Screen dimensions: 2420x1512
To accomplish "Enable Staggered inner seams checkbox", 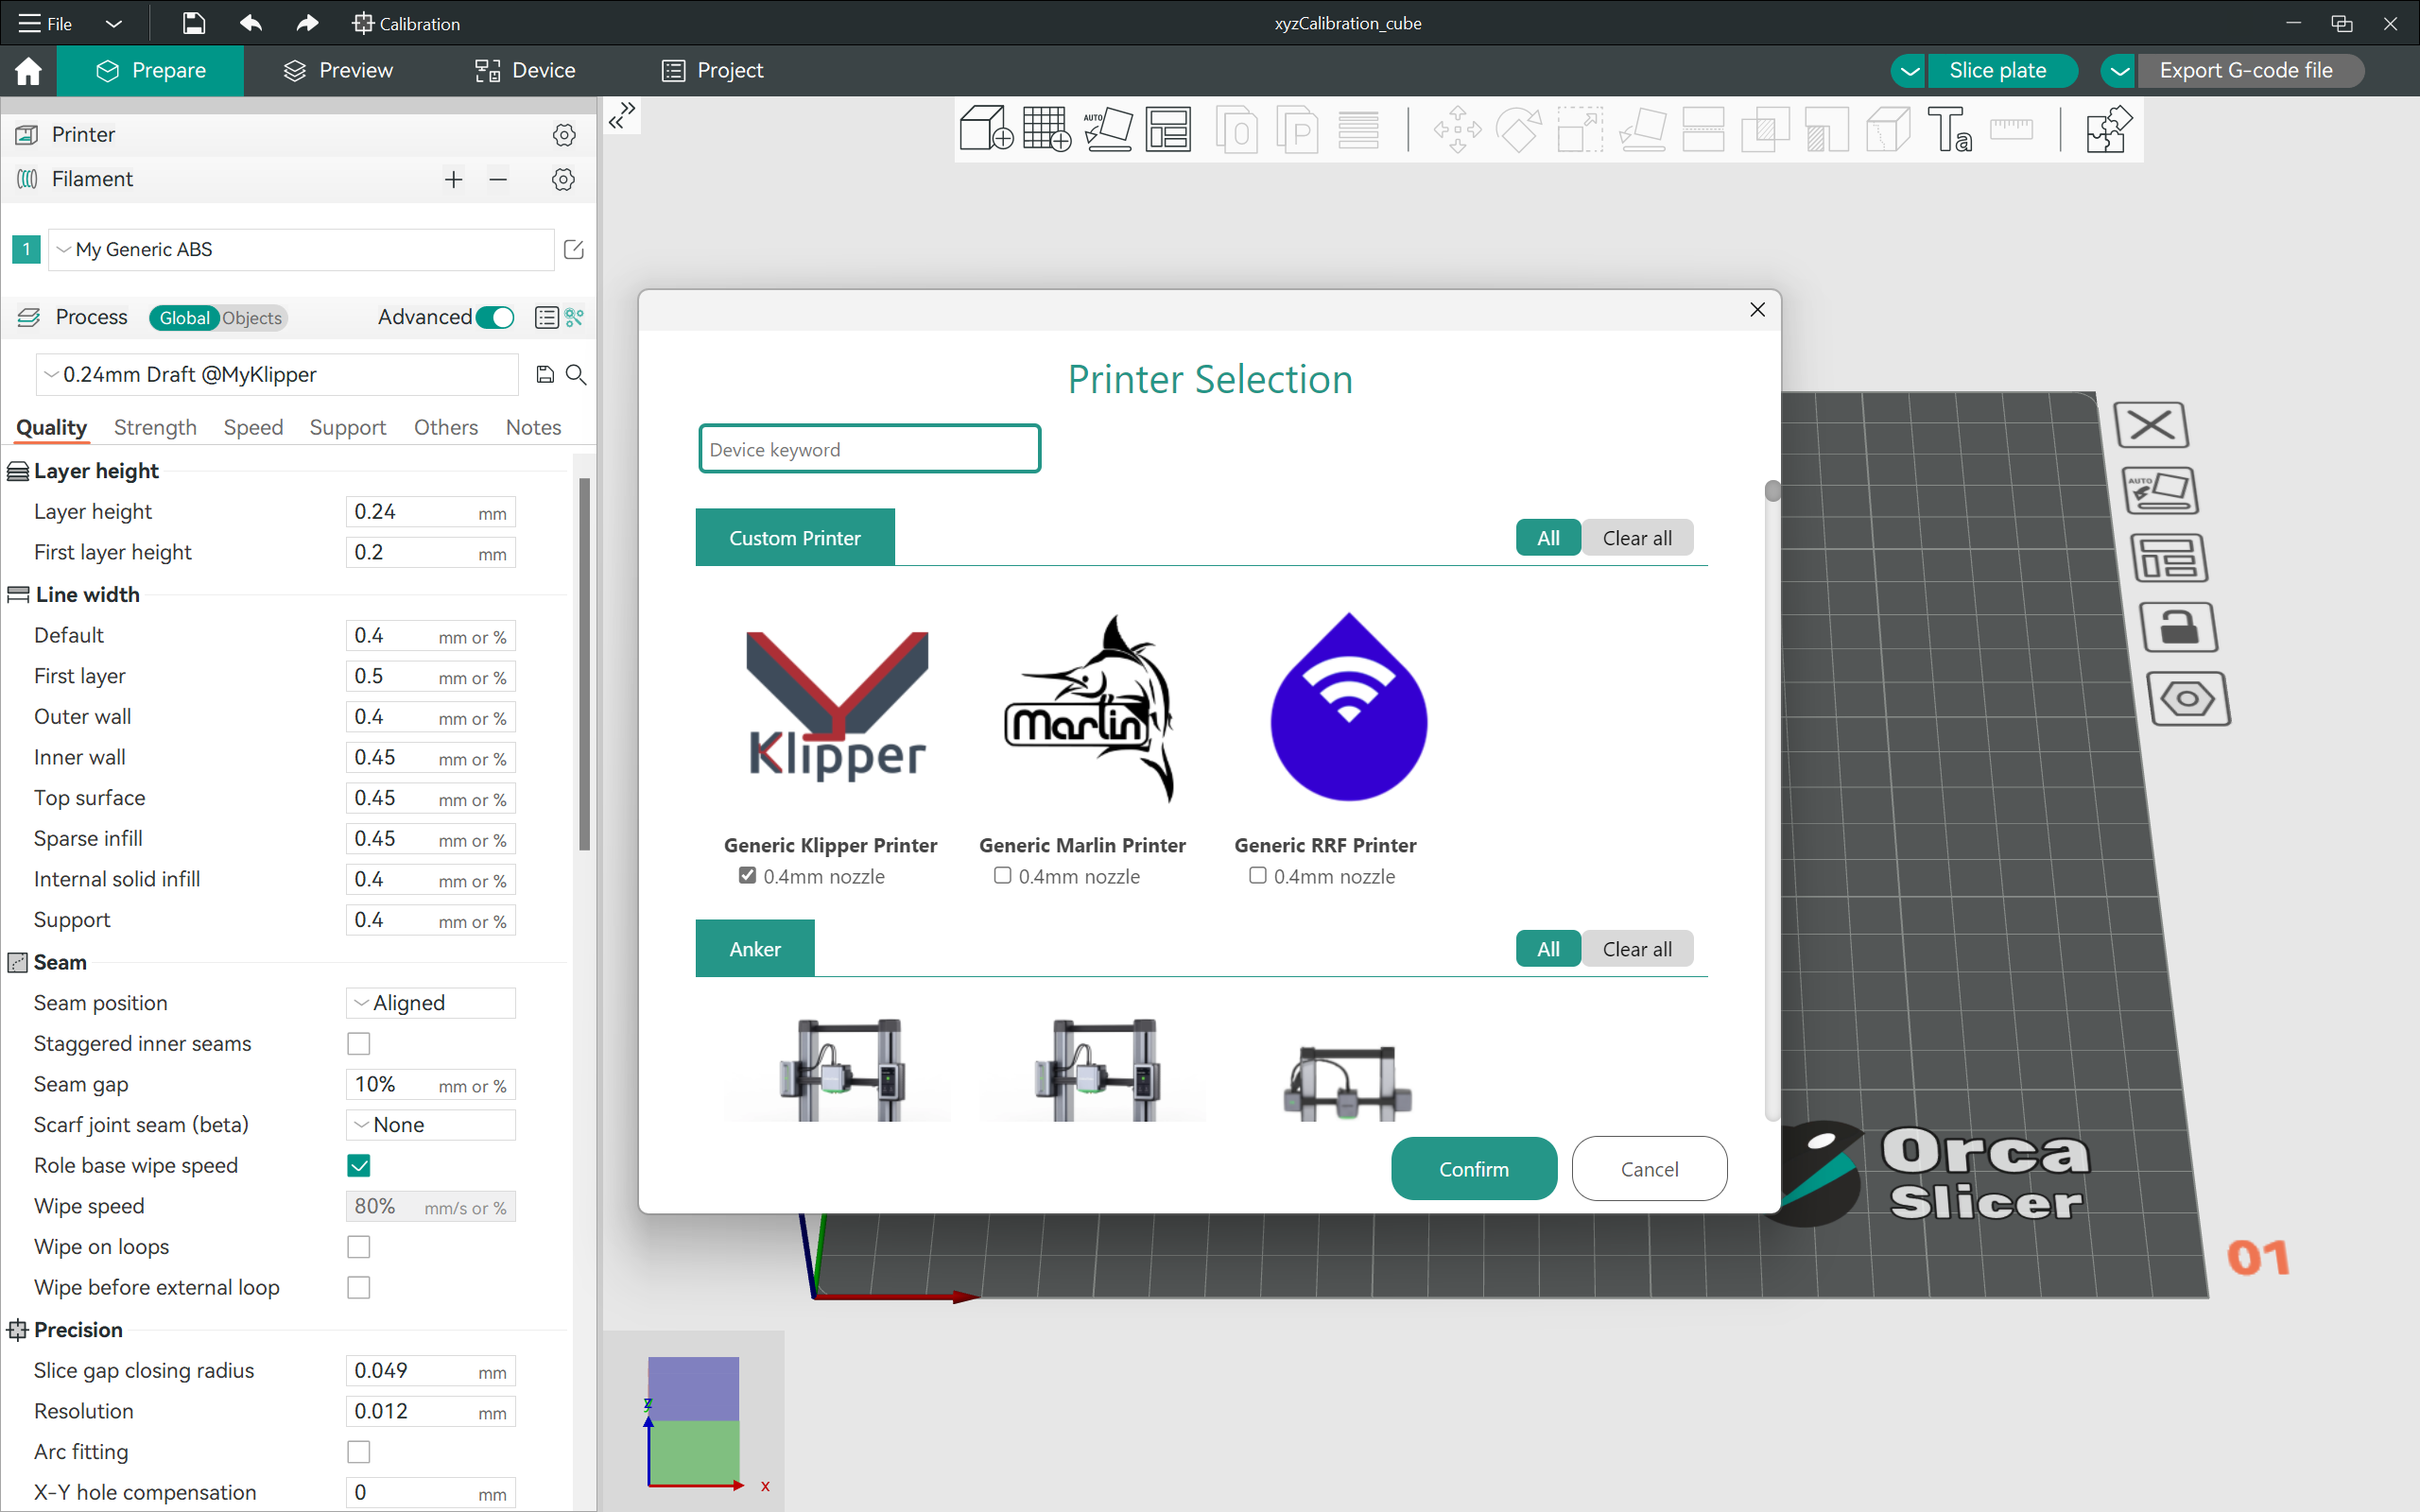I will pos(359,1044).
